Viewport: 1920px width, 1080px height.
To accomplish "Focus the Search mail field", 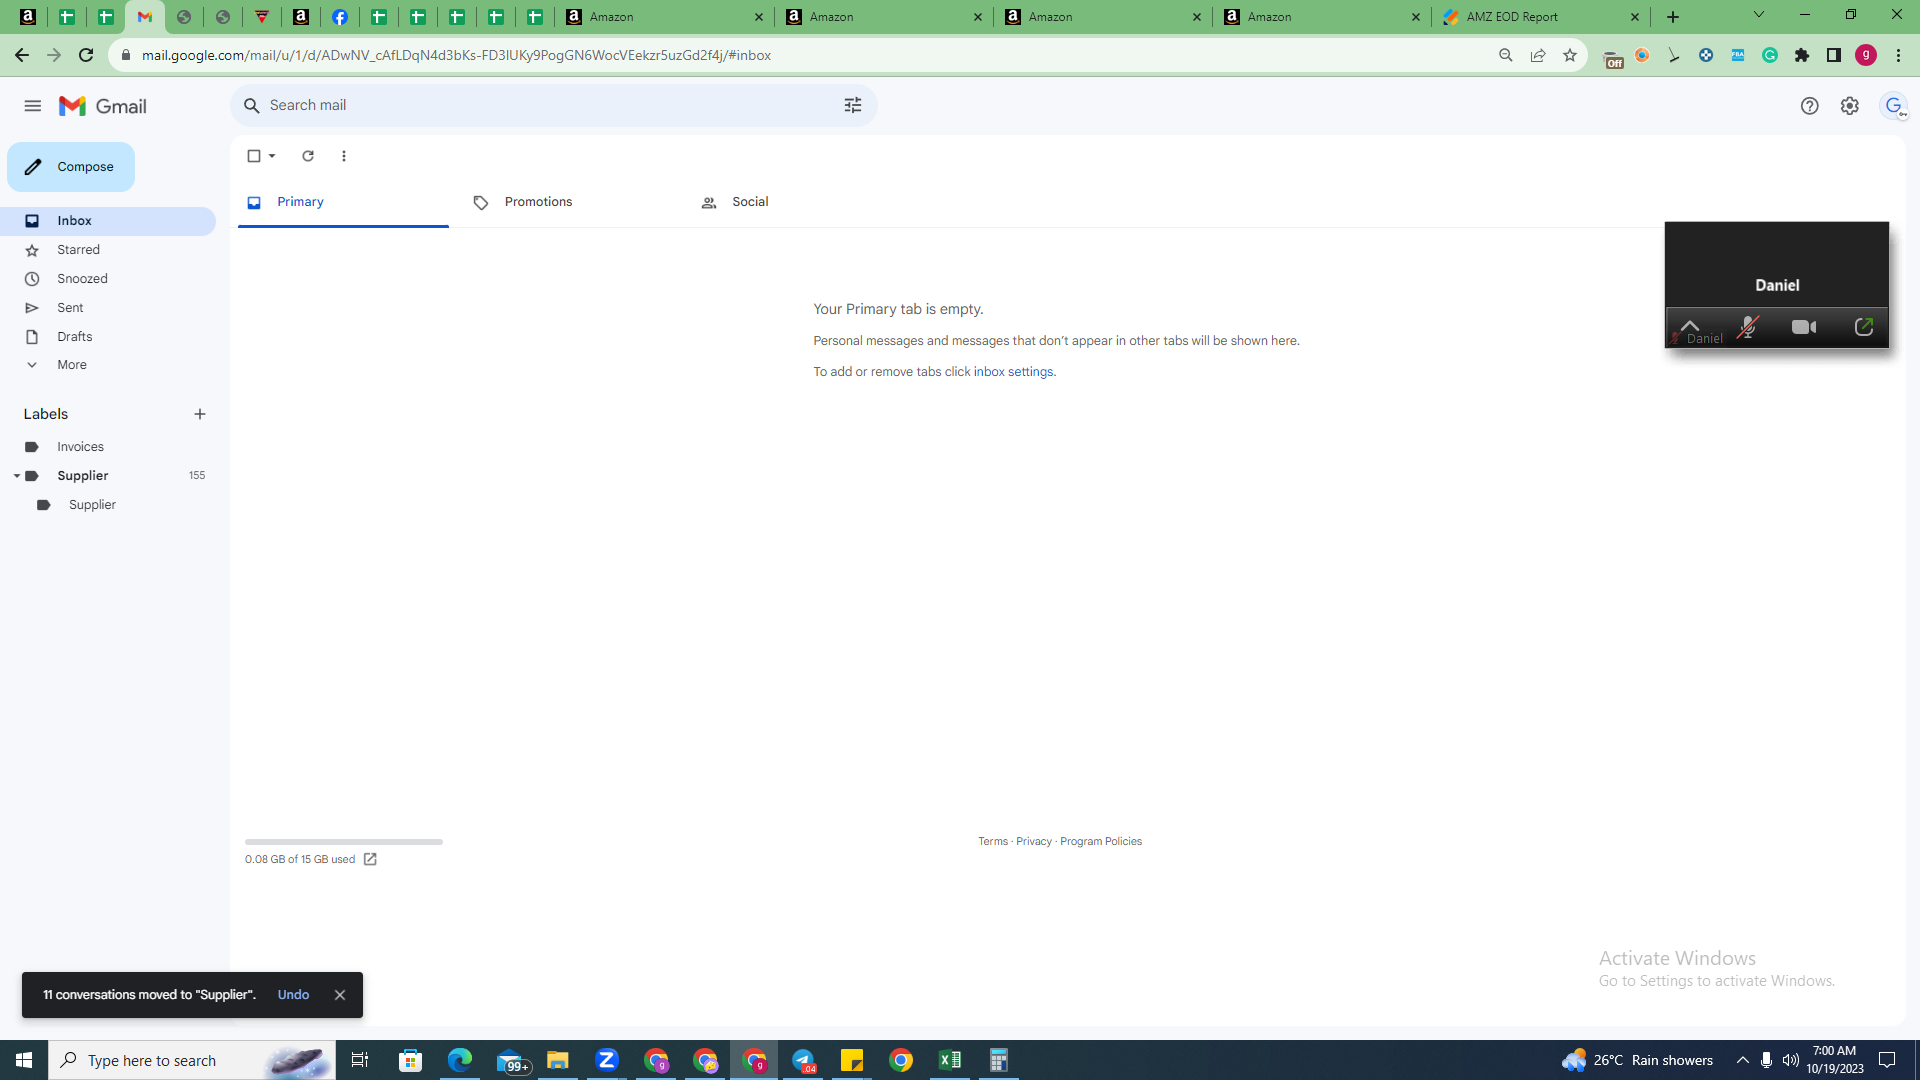I will (x=554, y=105).
